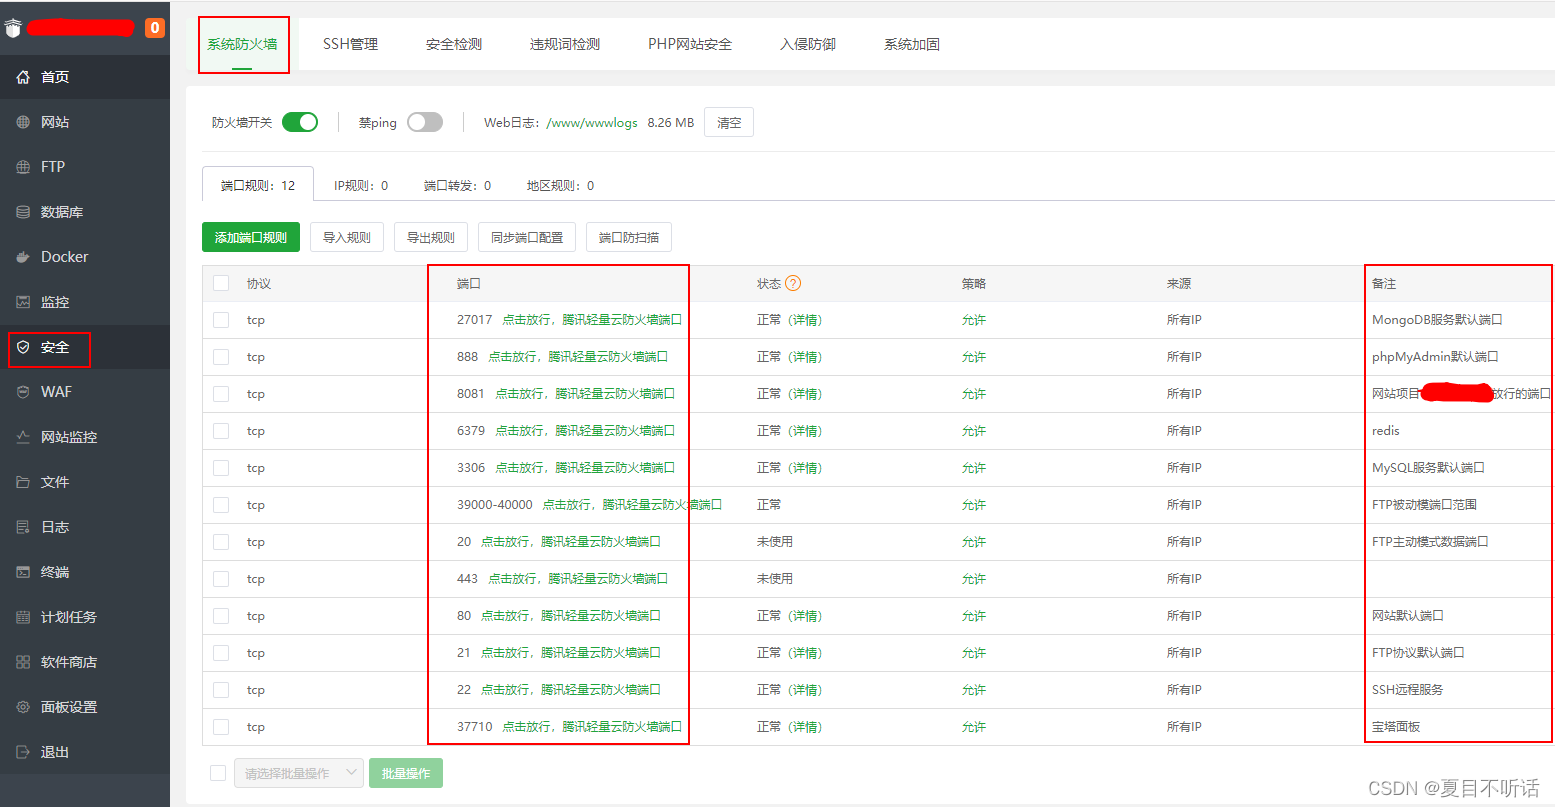Switch to the SSH管理 tab

tap(350, 44)
